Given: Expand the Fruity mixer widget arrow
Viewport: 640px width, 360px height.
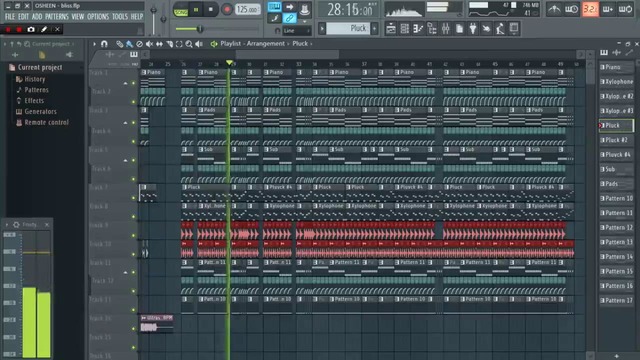Looking at the screenshot, I should tap(7, 224).
